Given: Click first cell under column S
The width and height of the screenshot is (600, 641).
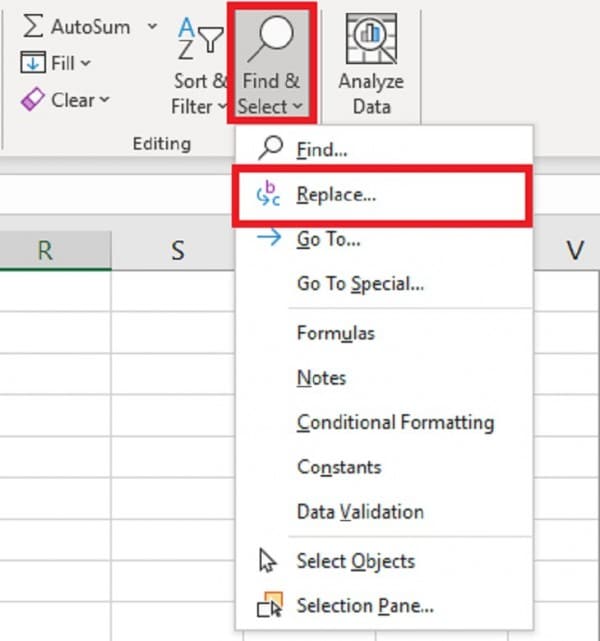Looking at the screenshot, I should pyautogui.click(x=173, y=291).
